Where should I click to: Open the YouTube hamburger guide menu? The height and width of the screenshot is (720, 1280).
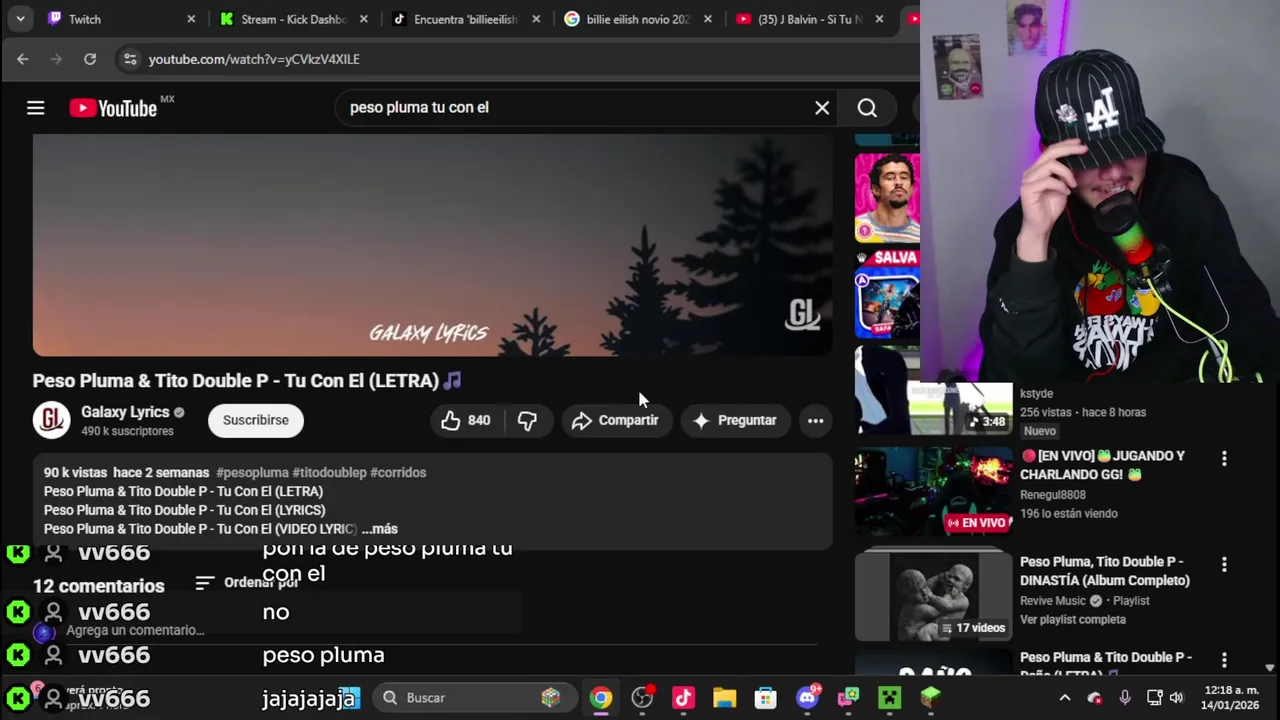click(x=36, y=108)
